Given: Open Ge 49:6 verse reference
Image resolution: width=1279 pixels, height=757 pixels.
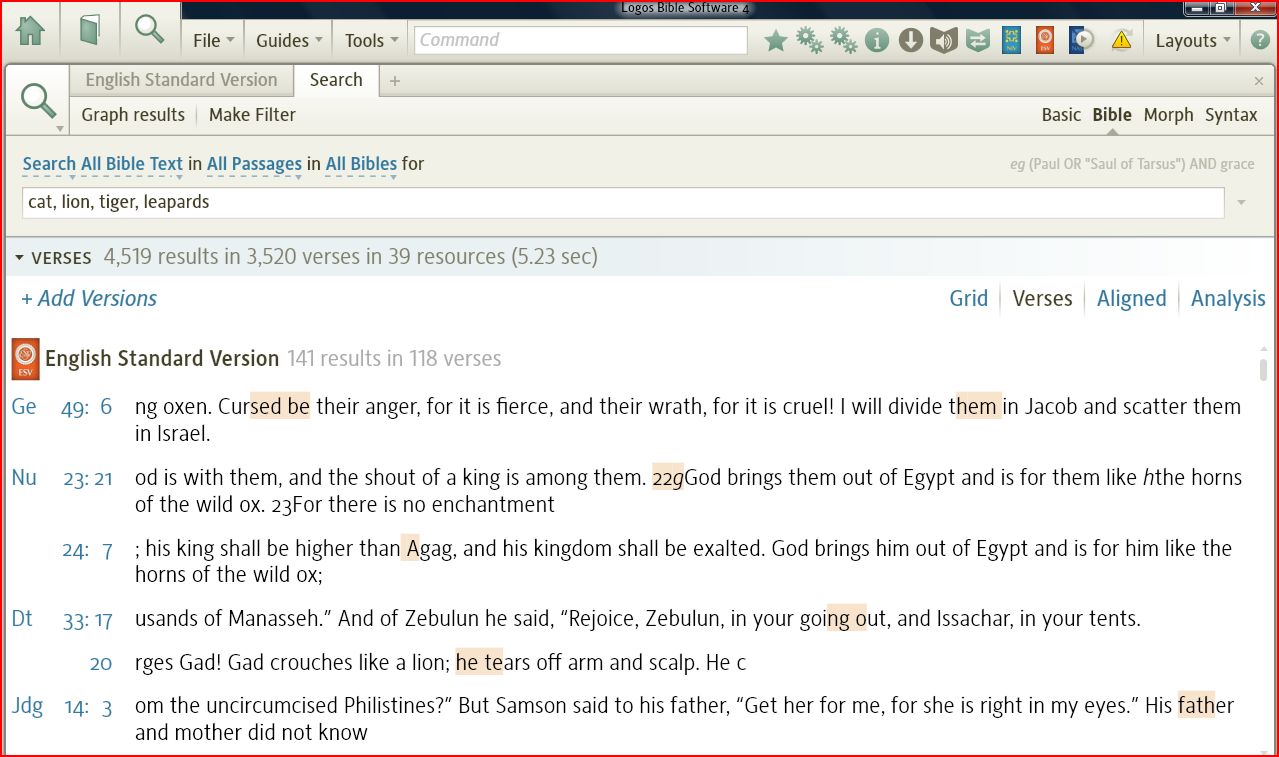Looking at the screenshot, I should [62, 407].
